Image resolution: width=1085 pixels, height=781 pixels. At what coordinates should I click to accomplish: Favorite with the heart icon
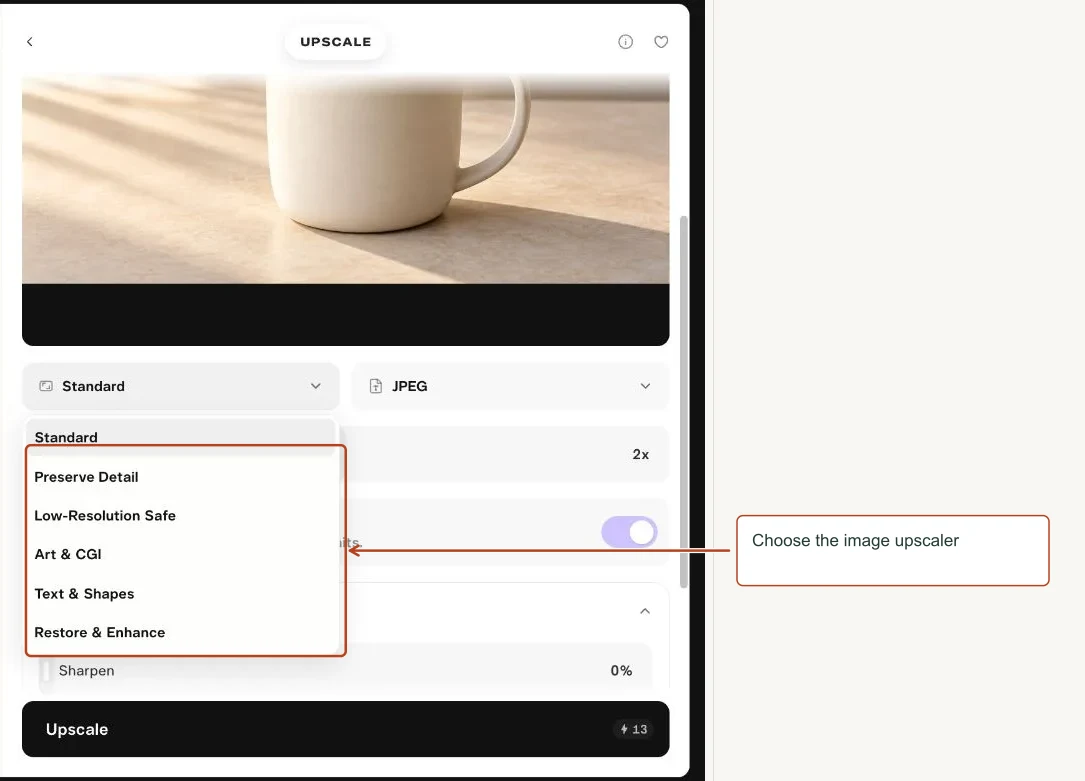(x=661, y=42)
